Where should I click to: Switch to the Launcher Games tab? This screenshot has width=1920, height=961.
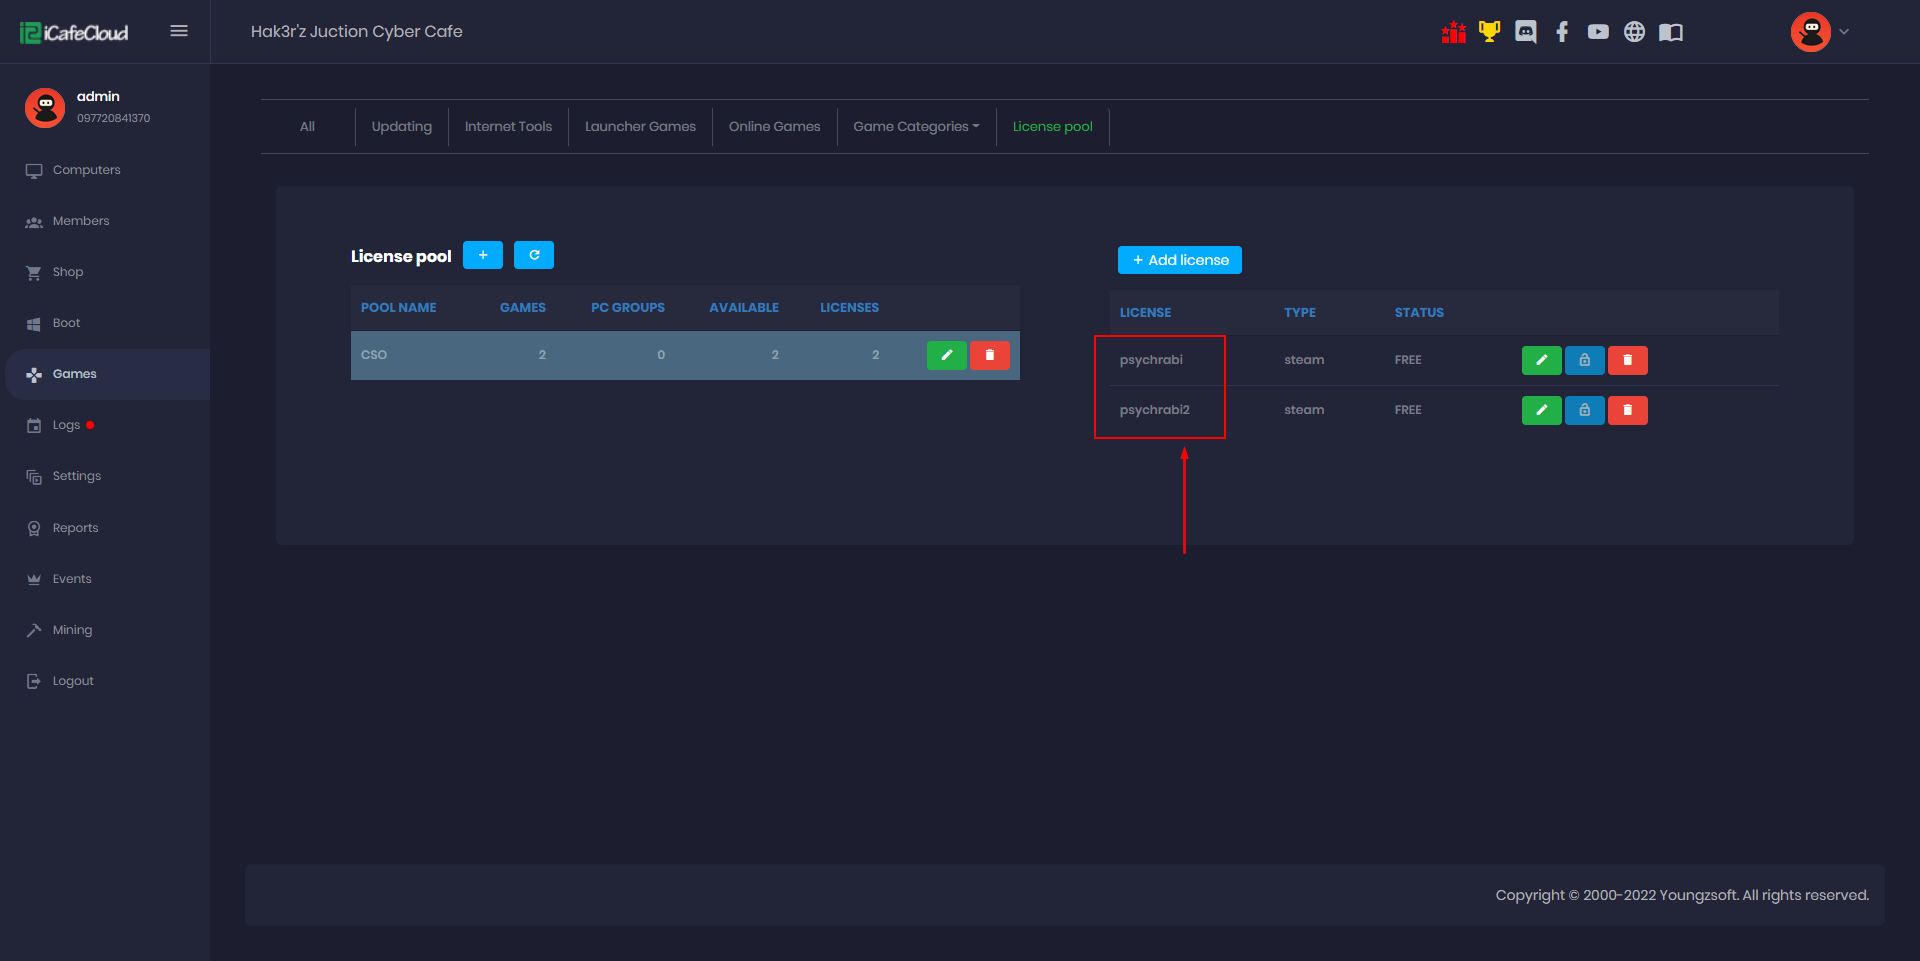click(640, 127)
